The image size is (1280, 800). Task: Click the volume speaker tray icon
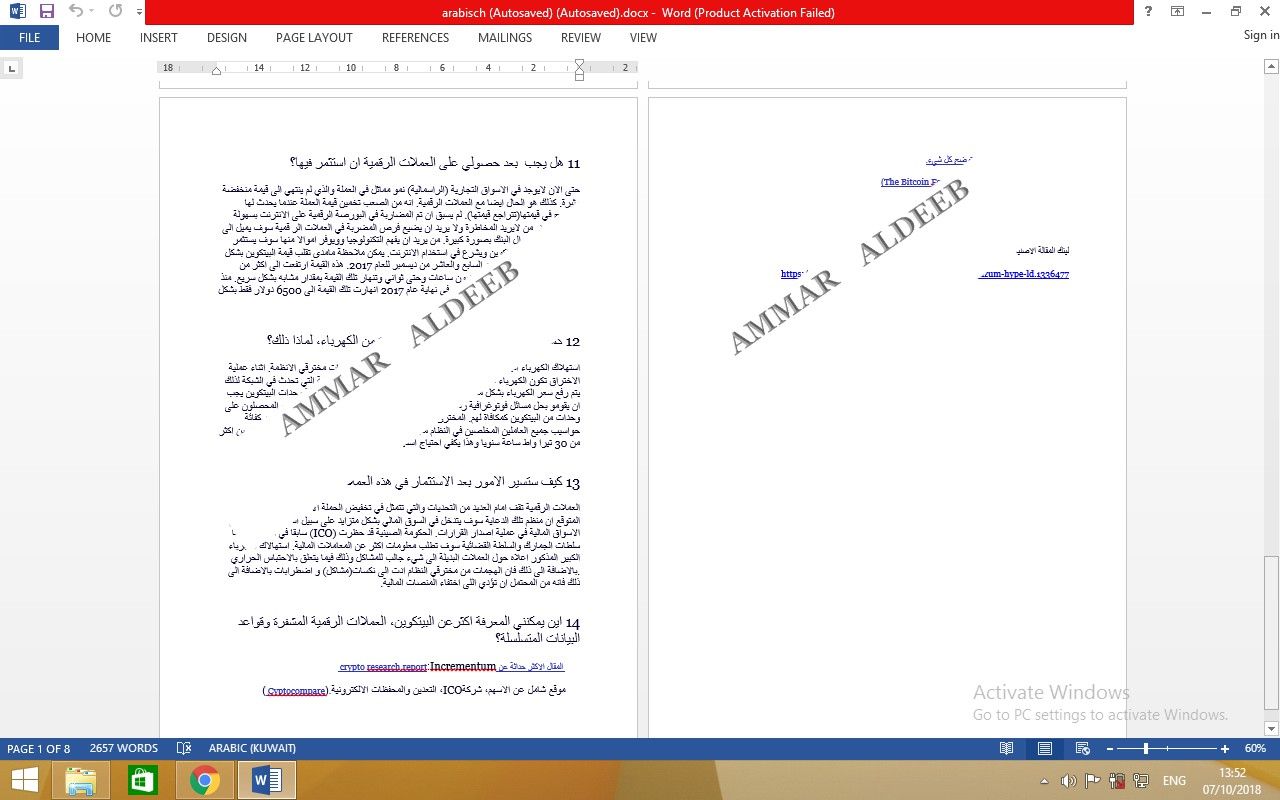[x=1068, y=781]
